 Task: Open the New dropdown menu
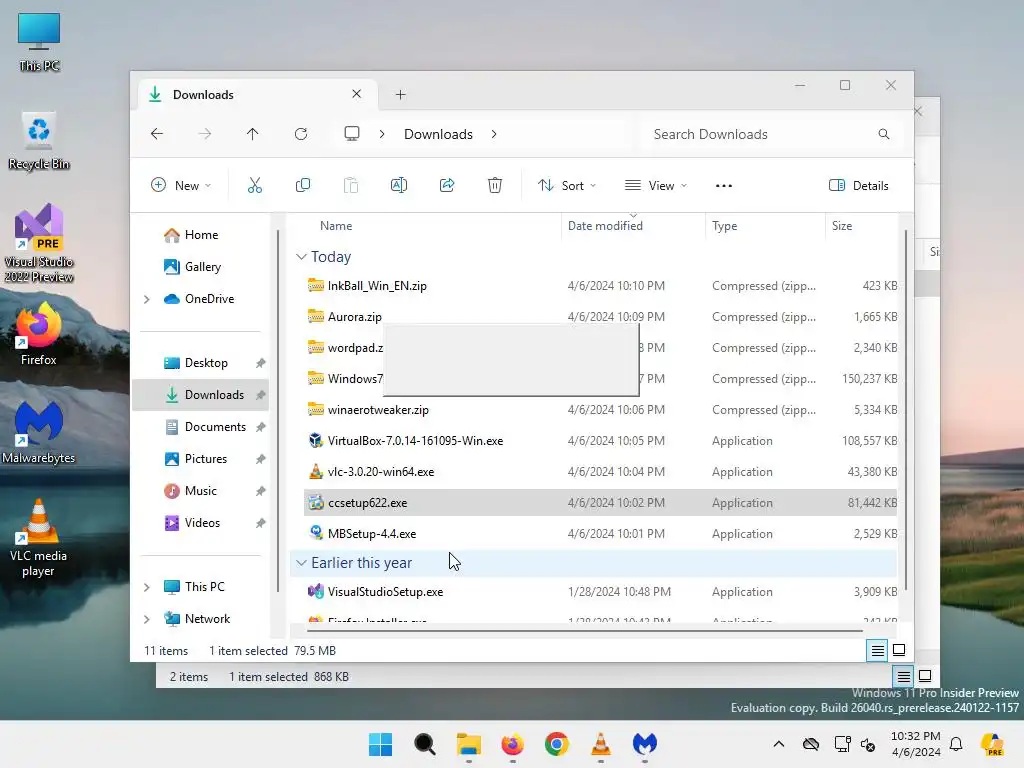181,185
